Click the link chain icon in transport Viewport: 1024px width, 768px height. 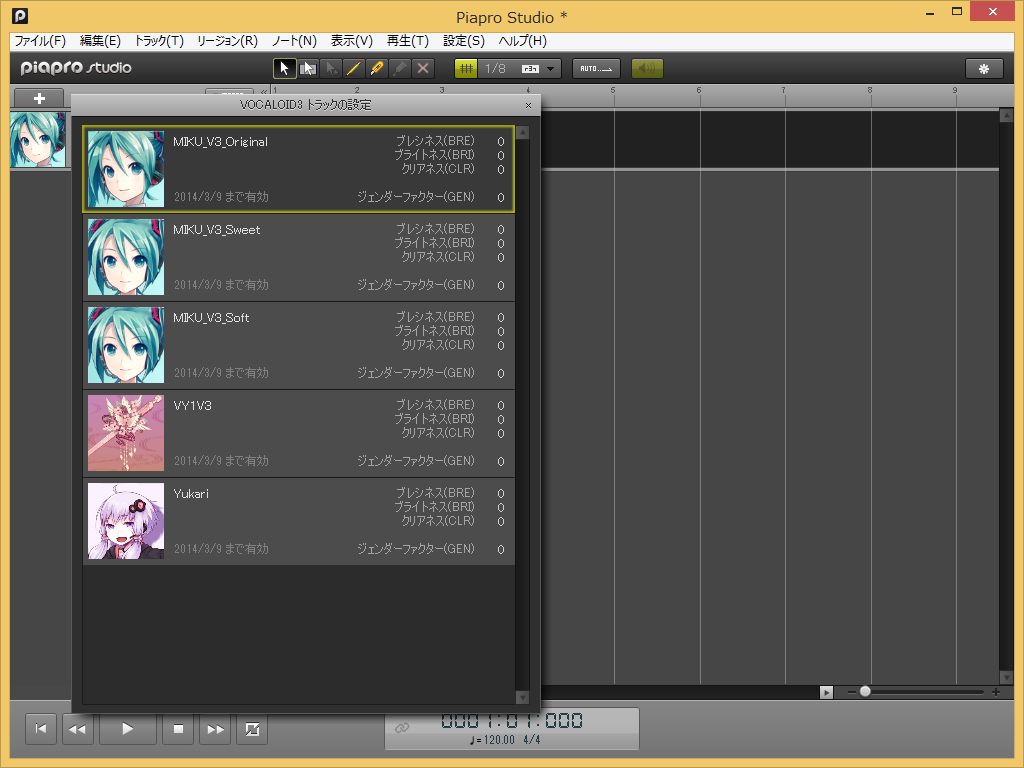[x=402, y=728]
